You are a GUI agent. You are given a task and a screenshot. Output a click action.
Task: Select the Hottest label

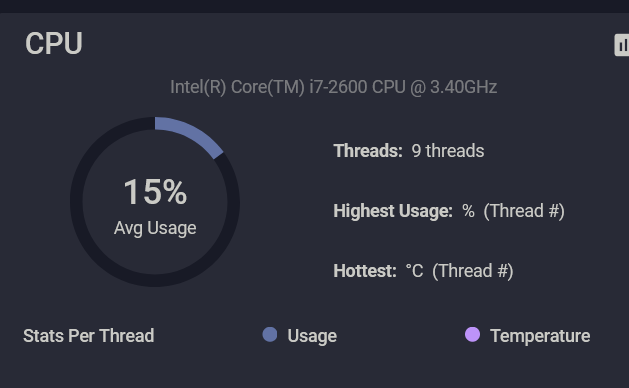[365, 271]
